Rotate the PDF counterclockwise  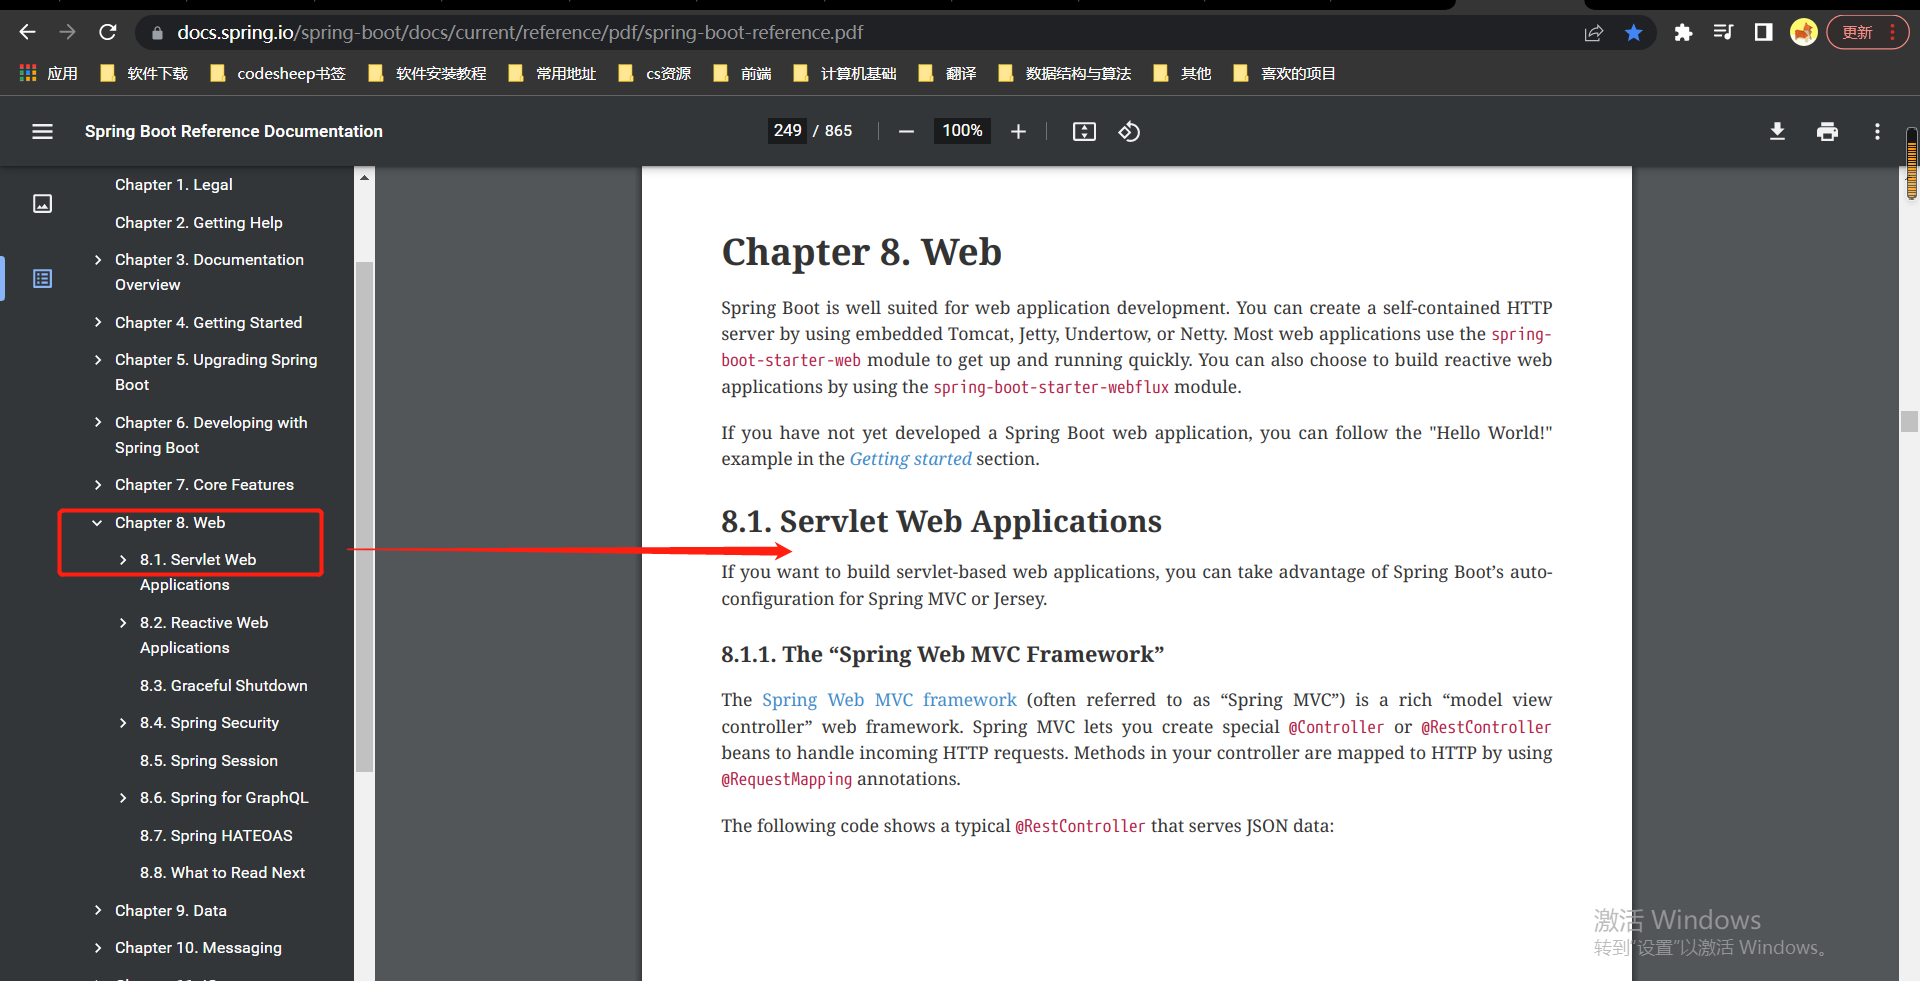(1129, 131)
